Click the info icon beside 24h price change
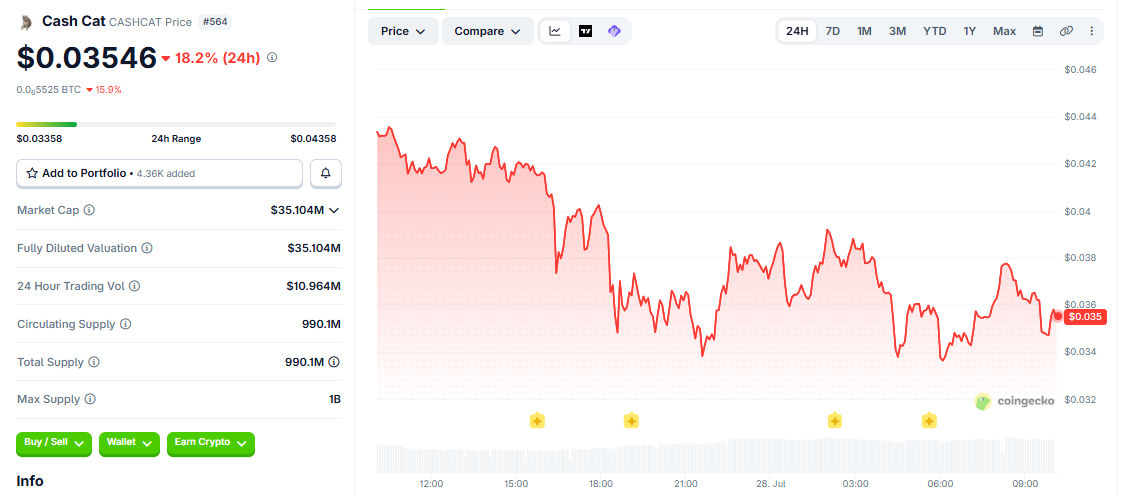The height and width of the screenshot is (494, 1122). (272, 57)
